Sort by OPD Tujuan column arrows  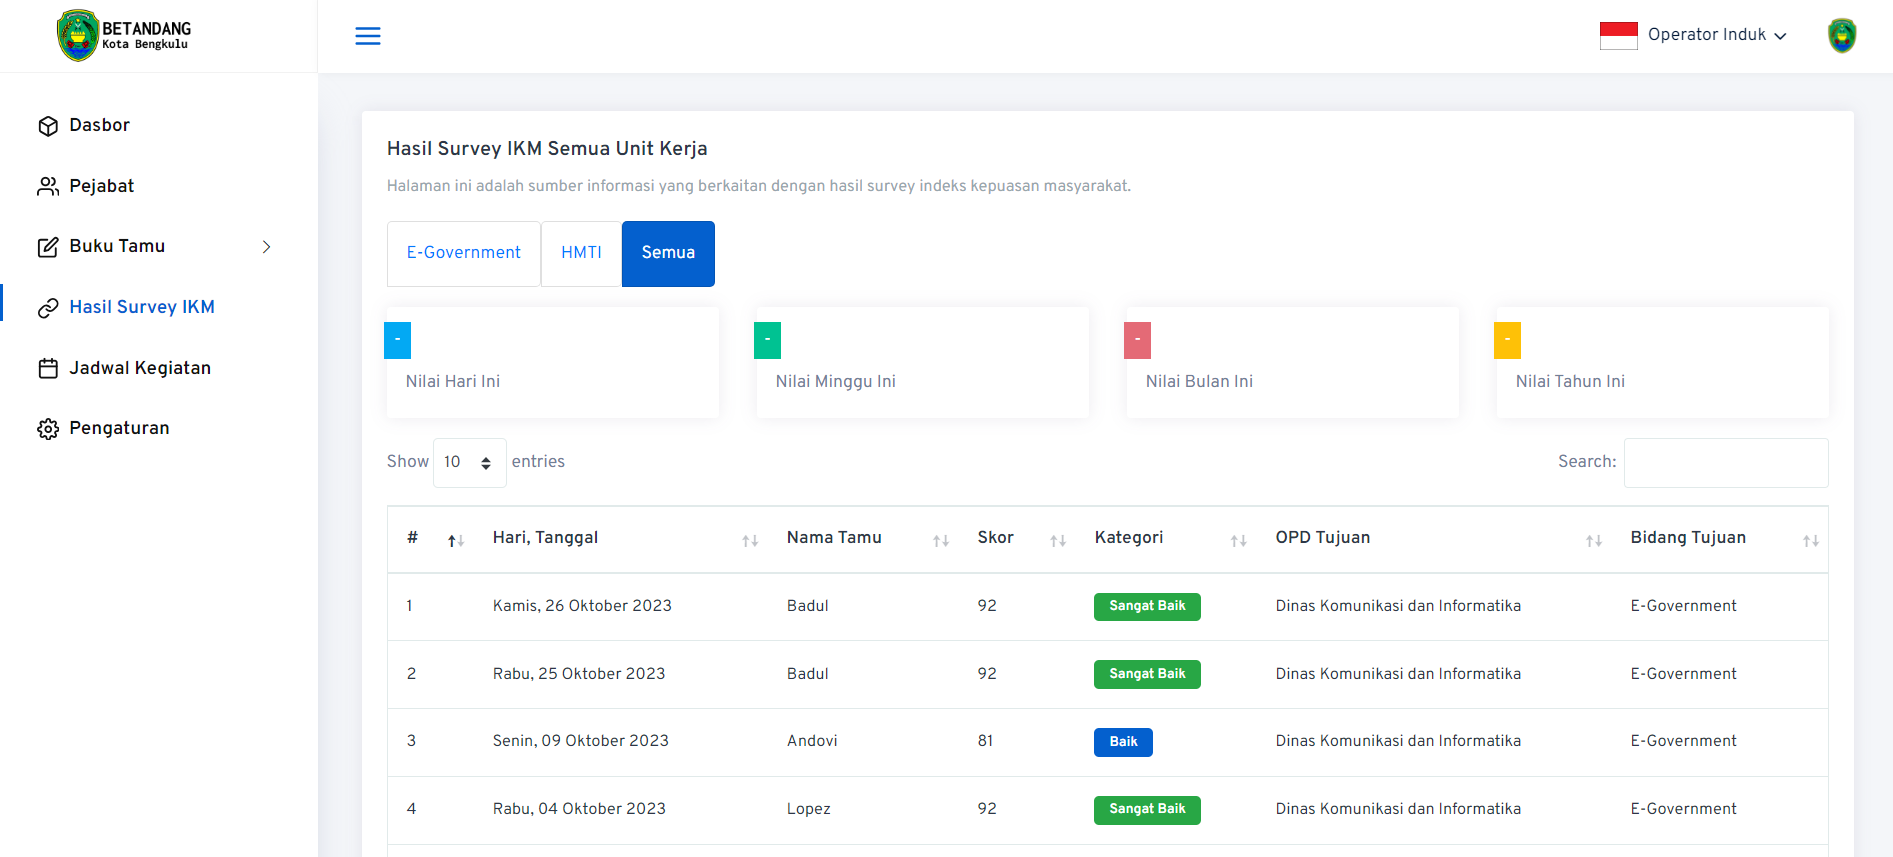(1594, 541)
